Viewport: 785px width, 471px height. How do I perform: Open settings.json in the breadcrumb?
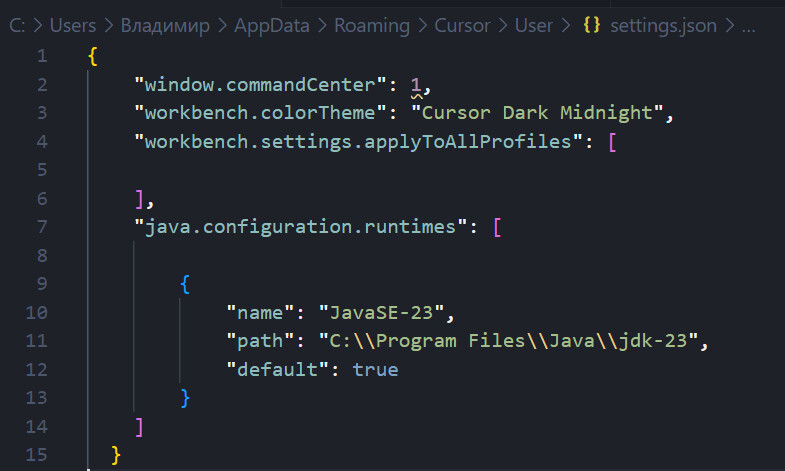coord(663,26)
